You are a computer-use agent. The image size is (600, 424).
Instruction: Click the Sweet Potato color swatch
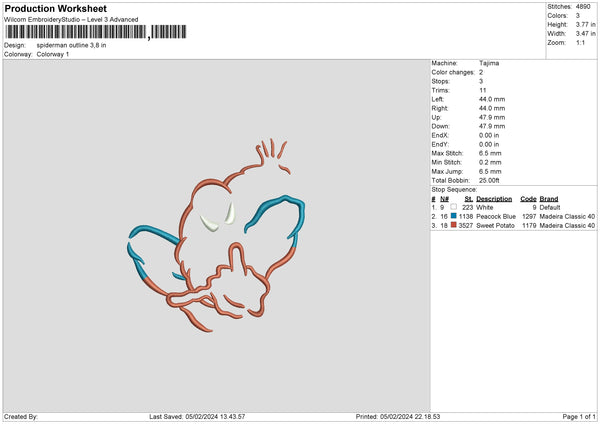[453, 225]
